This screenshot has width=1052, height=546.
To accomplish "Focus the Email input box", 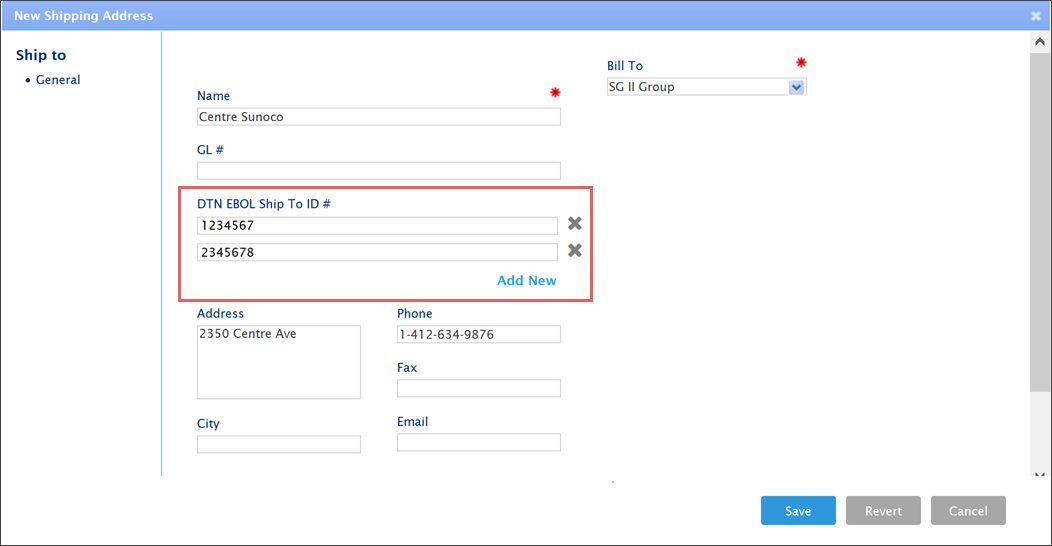I will [478, 442].
